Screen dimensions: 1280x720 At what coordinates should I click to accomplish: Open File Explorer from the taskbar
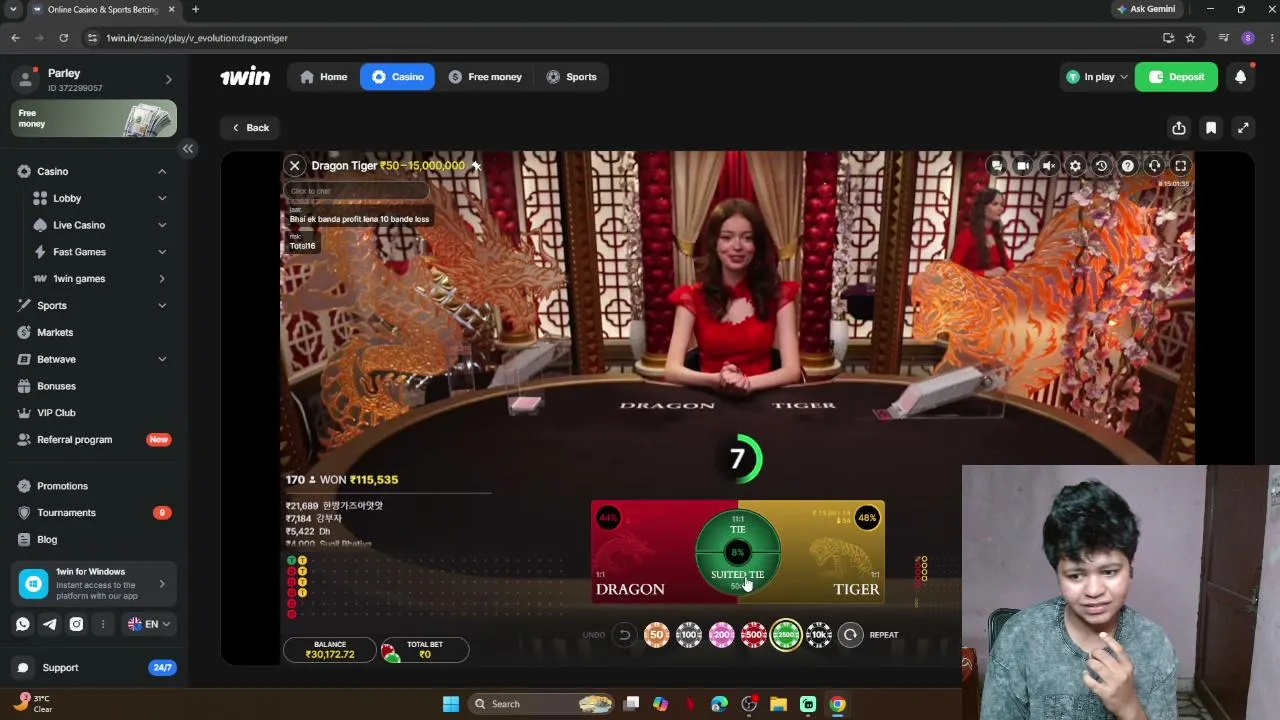tap(778, 704)
